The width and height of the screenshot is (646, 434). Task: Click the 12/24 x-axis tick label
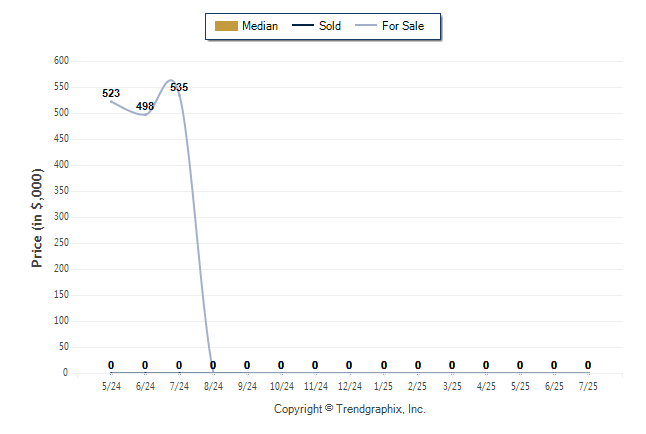tap(349, 386)
